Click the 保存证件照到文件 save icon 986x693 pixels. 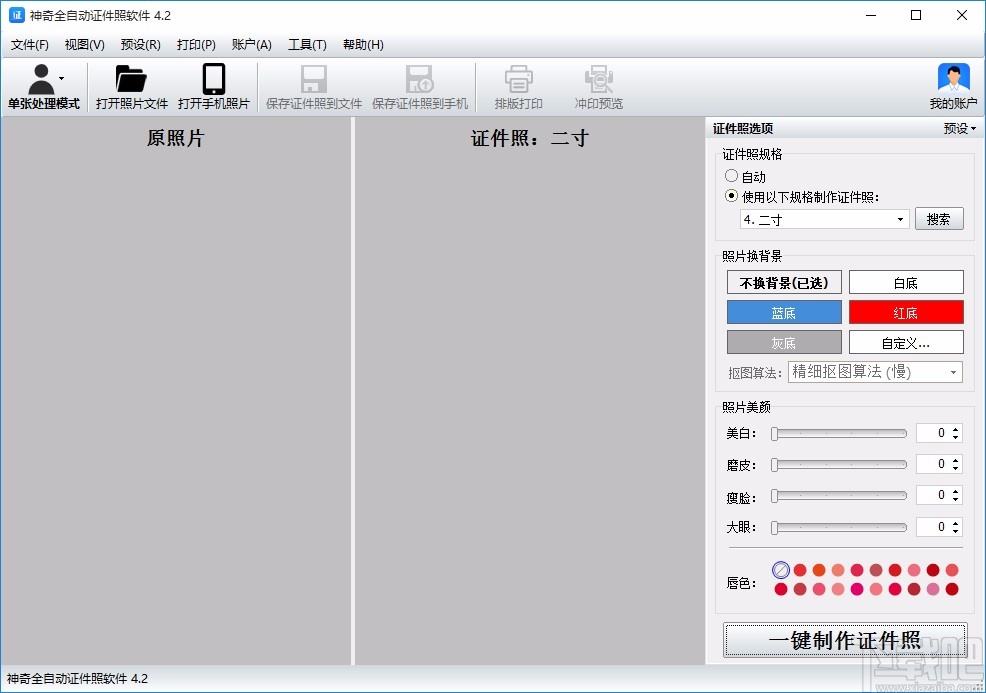[x=313, y=86]
